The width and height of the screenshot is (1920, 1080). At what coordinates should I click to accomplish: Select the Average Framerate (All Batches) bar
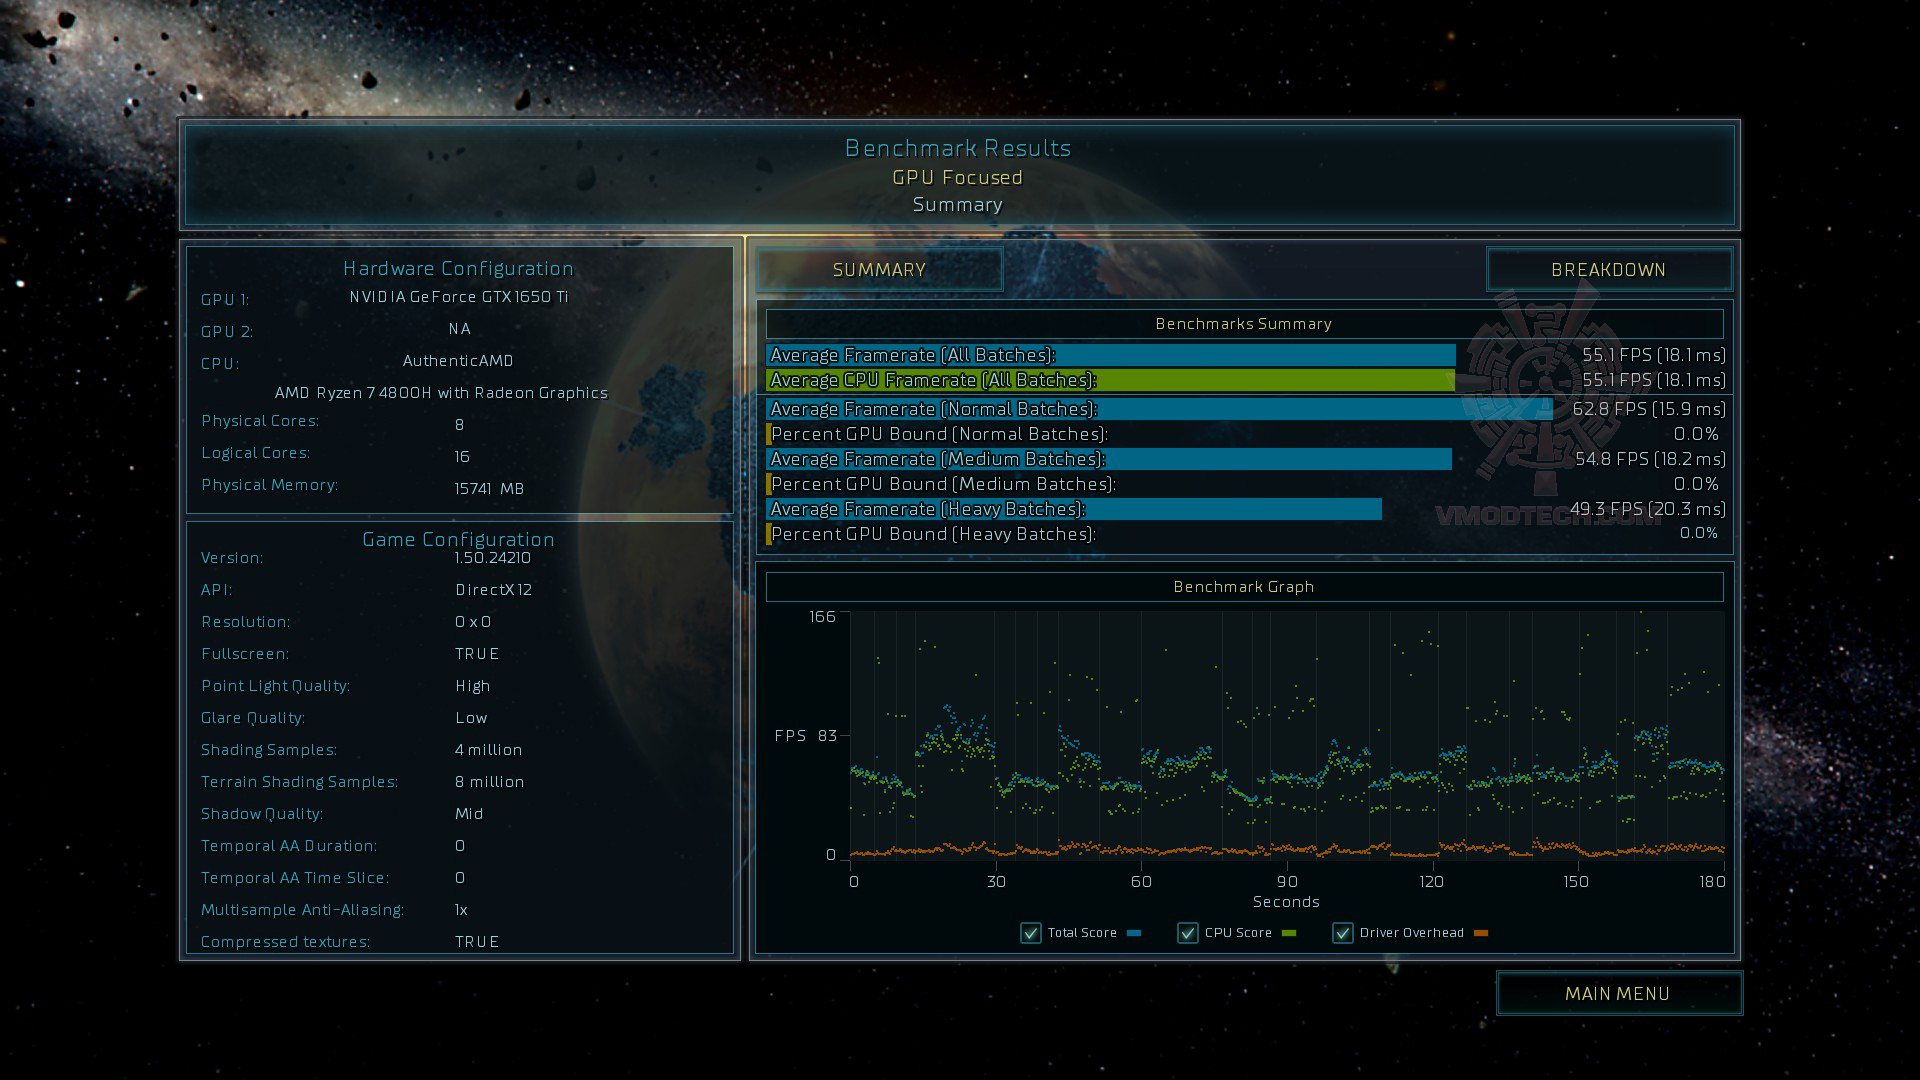1110,355
